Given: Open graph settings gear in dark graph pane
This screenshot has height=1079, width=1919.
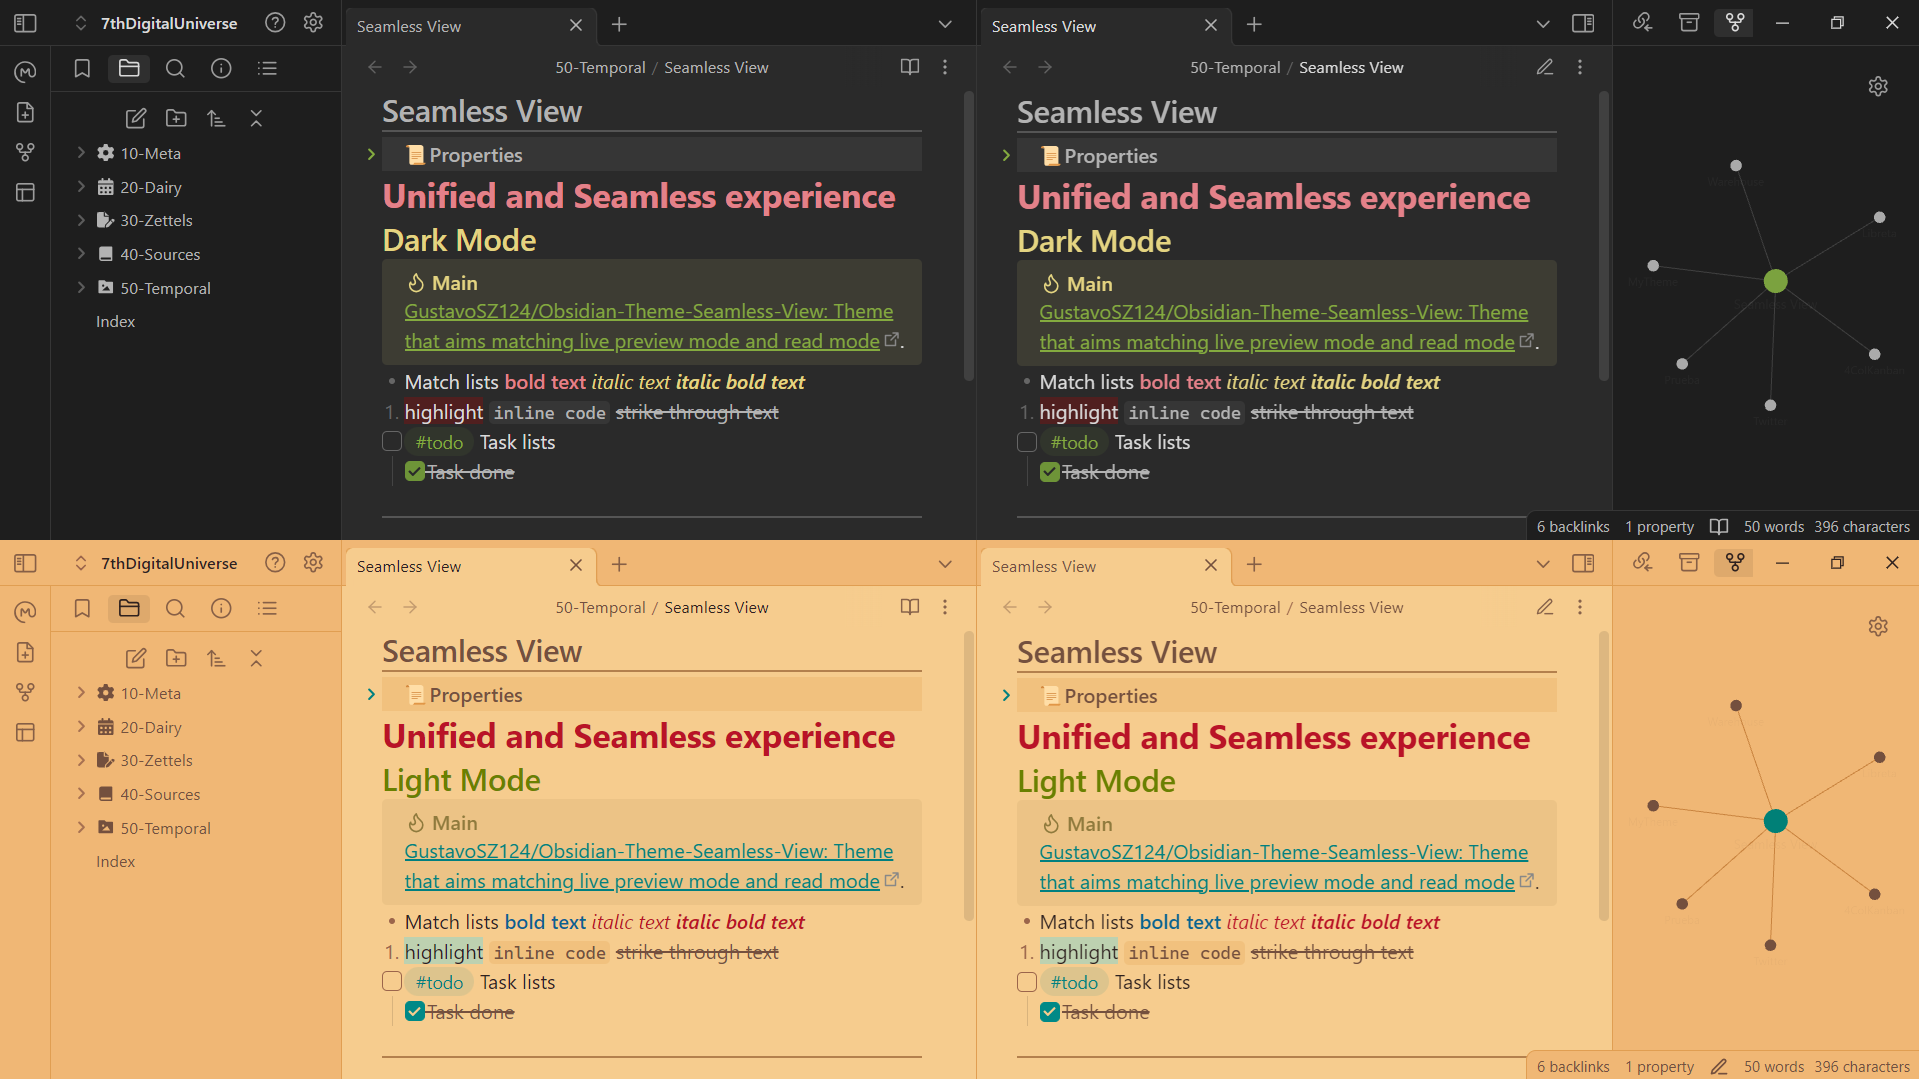Looking at the screenshot, I should point(1878,86).
